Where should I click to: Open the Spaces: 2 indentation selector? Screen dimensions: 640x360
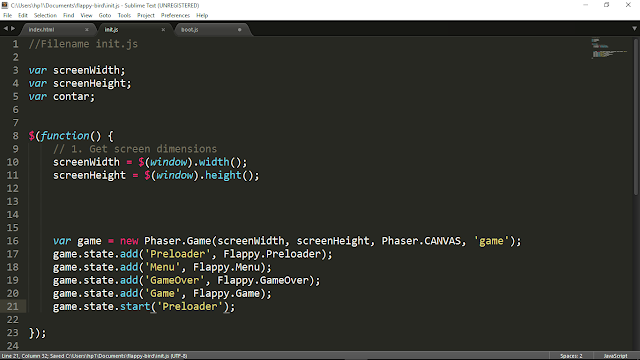[x=571, y=356]
